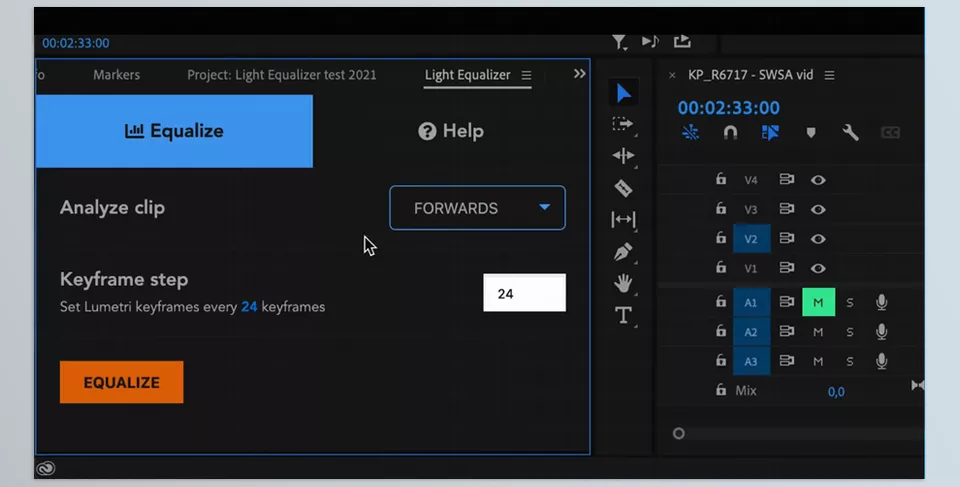Screen dimensions: 960x487
Task: Enable voice-over record on track A3
Action: [x=882, y=361]
